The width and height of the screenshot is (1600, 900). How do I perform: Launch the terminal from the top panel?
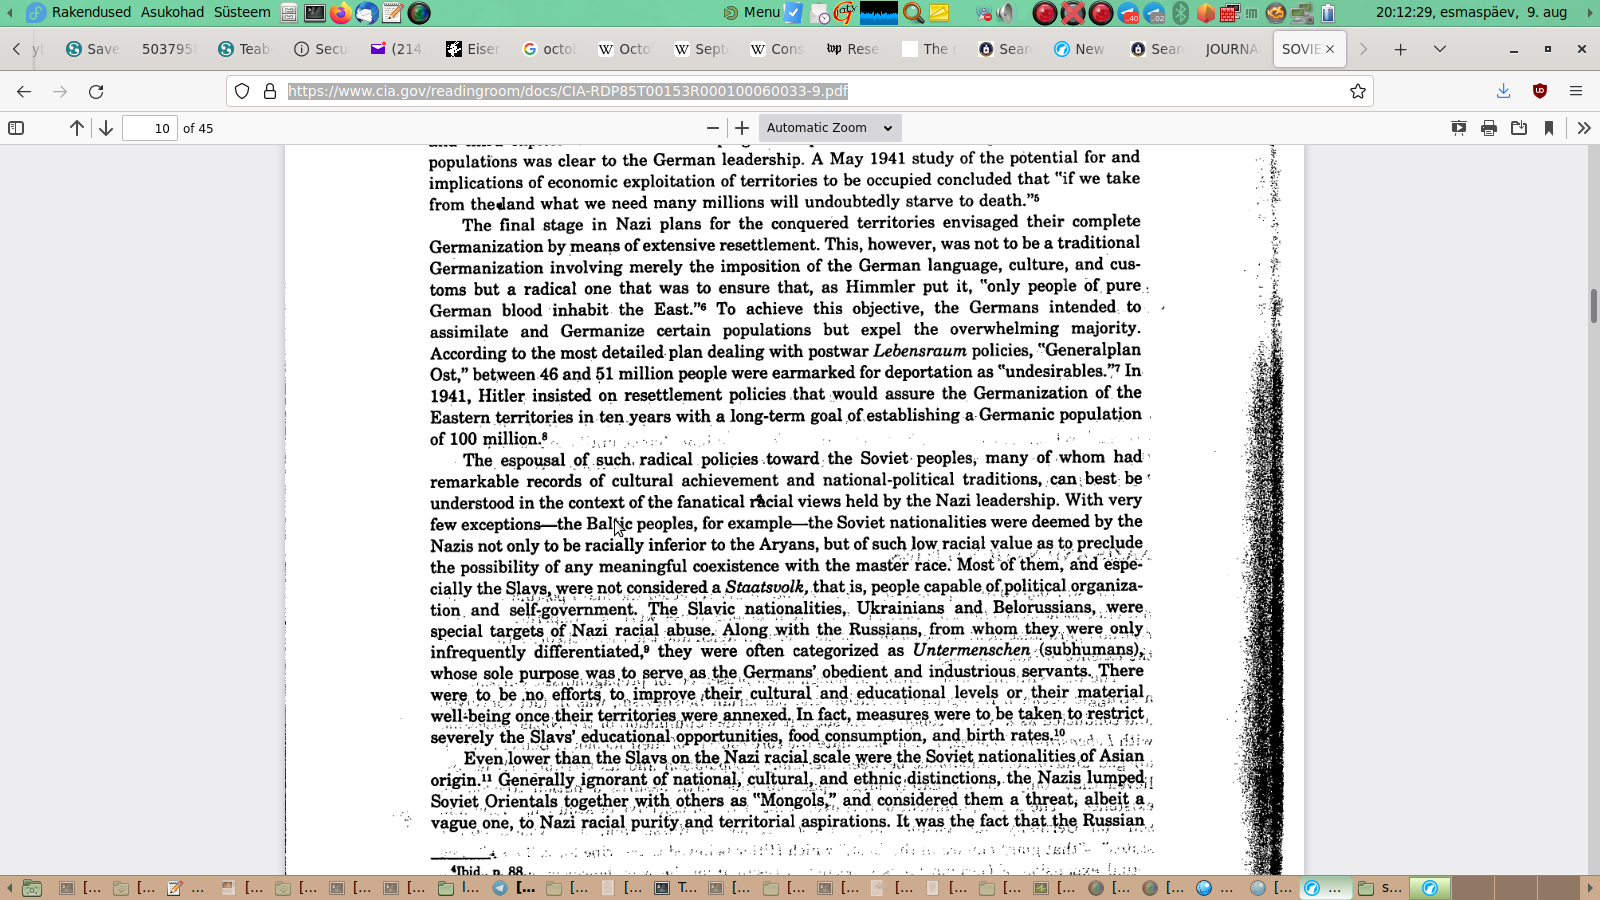tap(315, 13)
